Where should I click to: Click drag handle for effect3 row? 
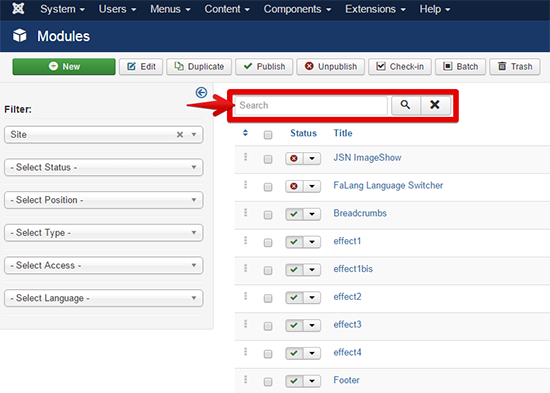coord(246,324)
